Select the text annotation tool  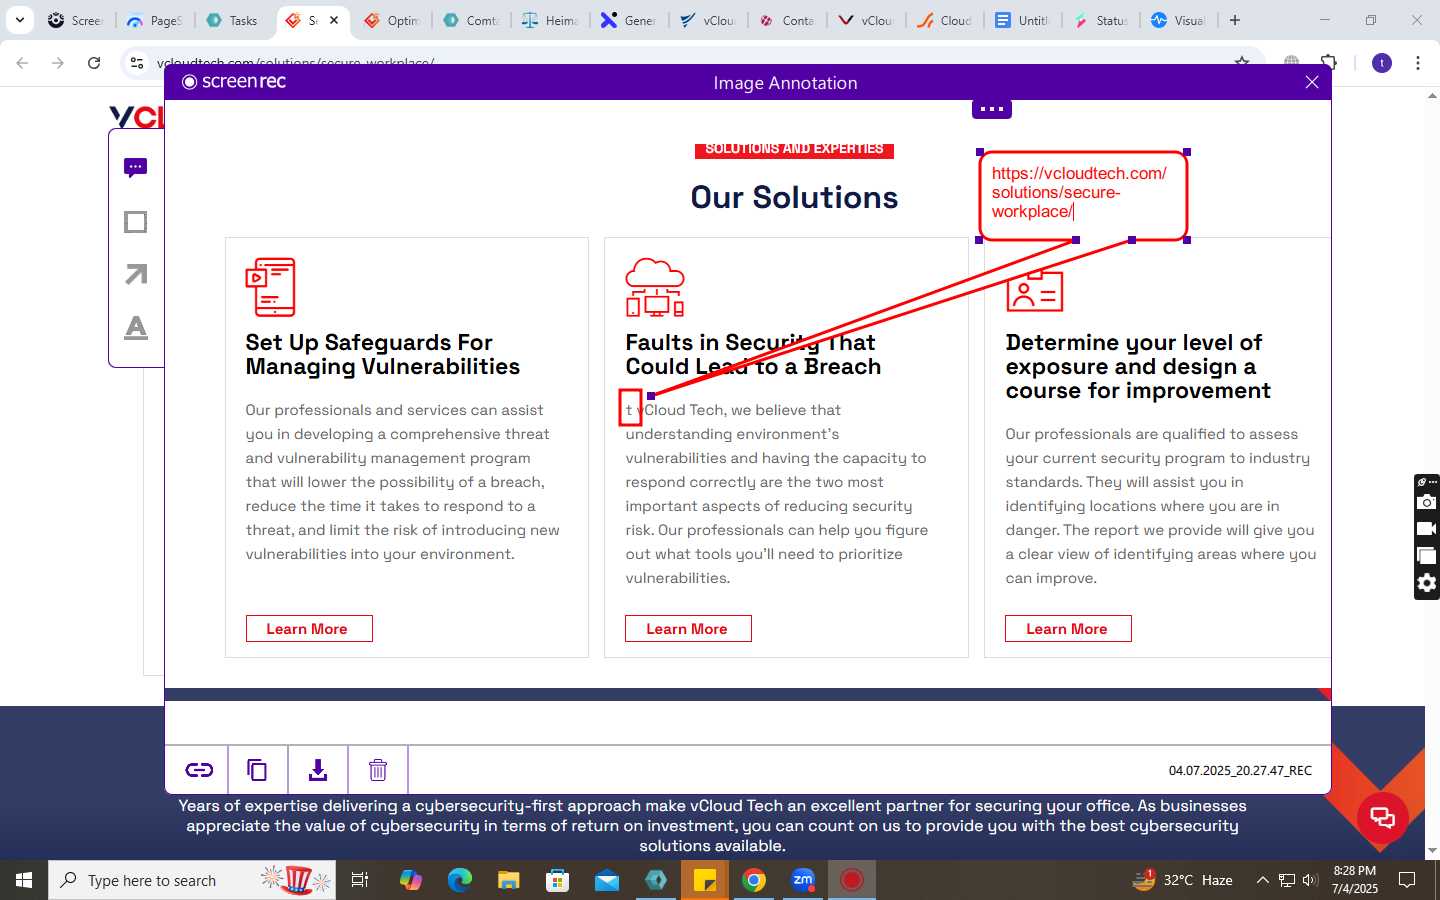pos(136,327)
